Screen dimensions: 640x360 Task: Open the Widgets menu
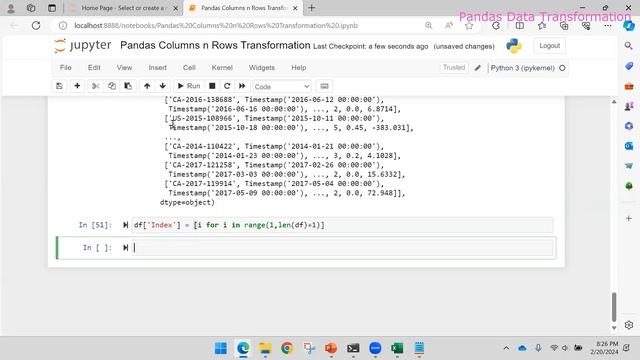tap(262, 68)
